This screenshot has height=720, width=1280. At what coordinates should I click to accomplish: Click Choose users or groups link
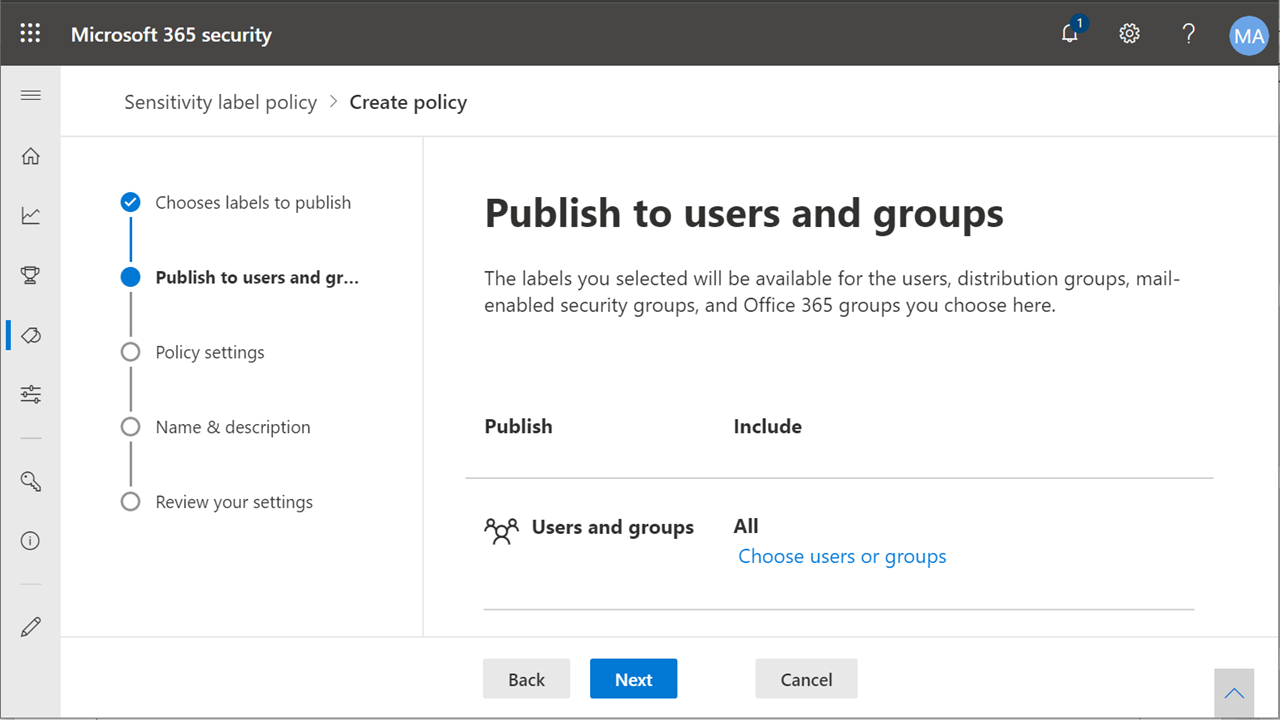coord(842,556)
